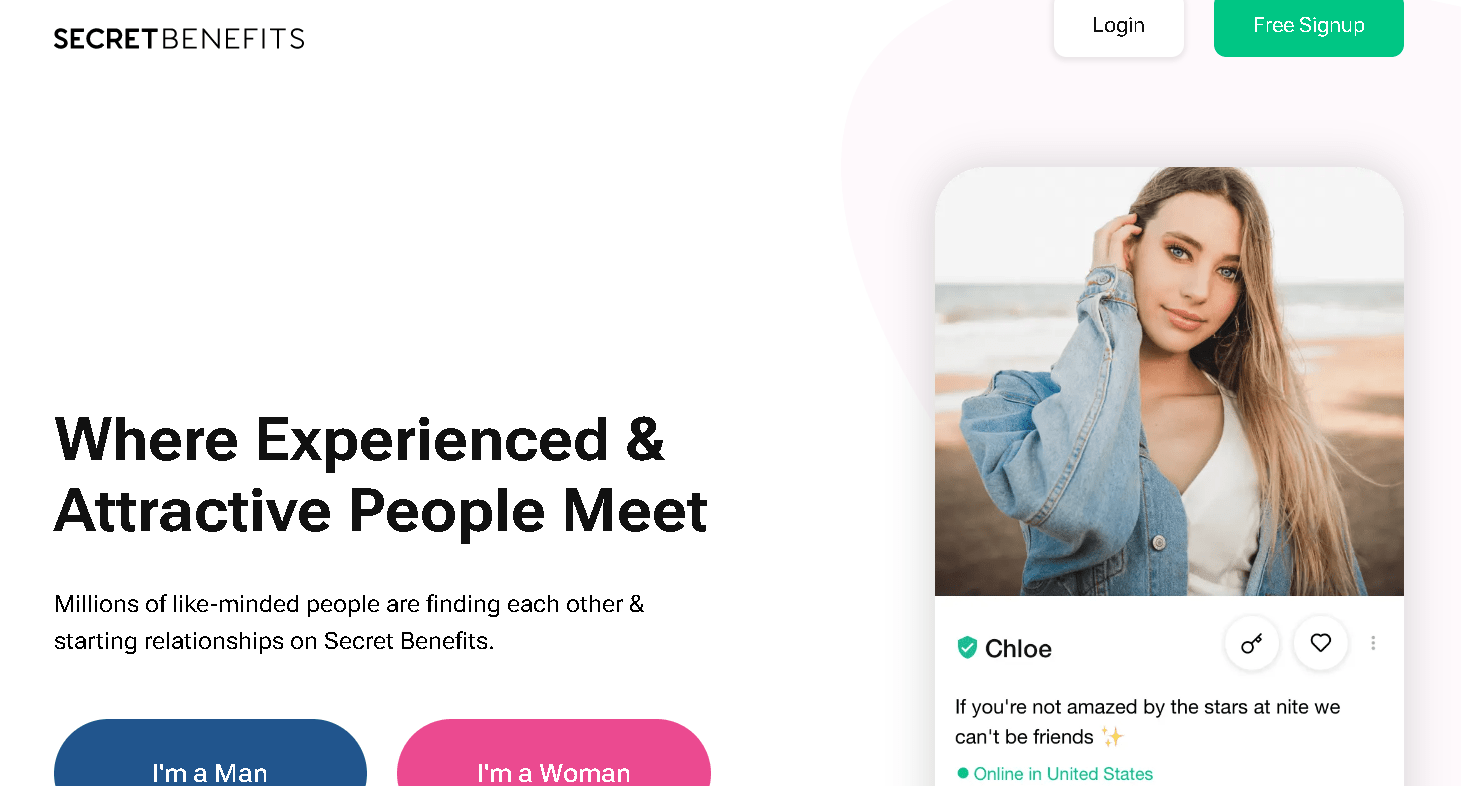The image size is (1461, 786).
Task: Open the Login page
Action: click(1118, 25)
